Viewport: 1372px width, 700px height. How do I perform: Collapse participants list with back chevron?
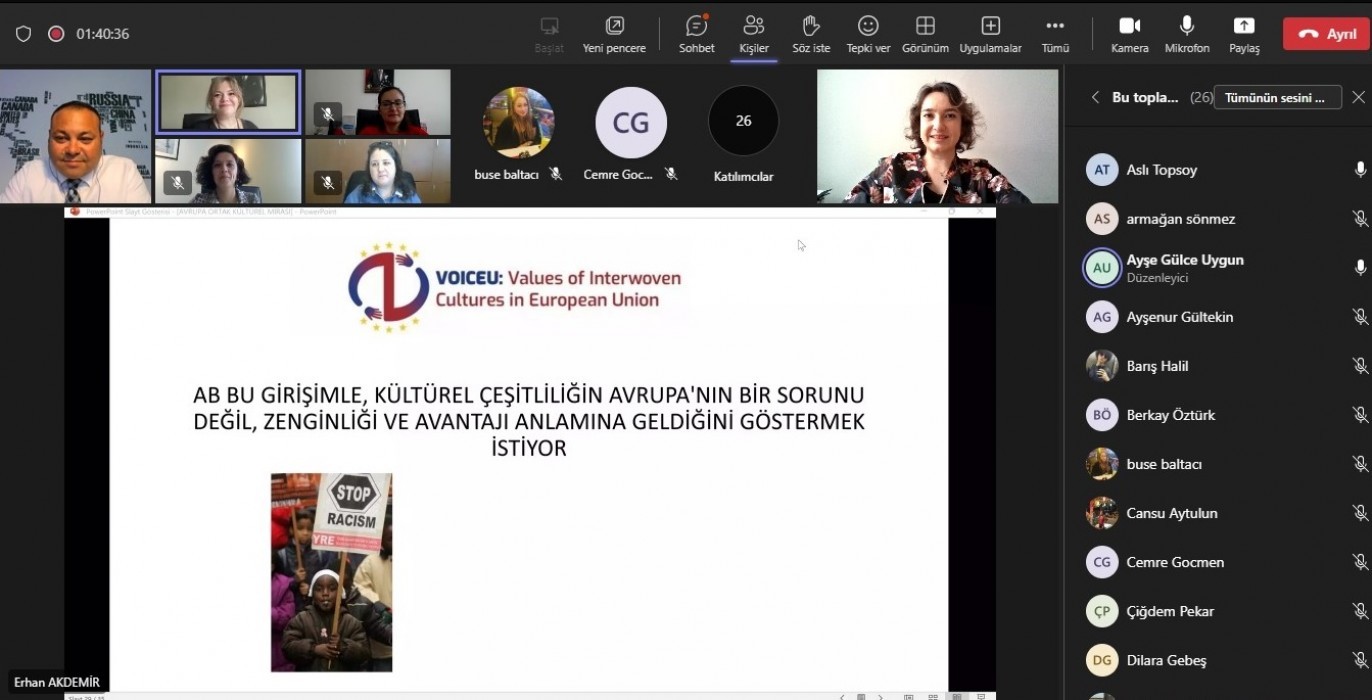[1095, 97]
